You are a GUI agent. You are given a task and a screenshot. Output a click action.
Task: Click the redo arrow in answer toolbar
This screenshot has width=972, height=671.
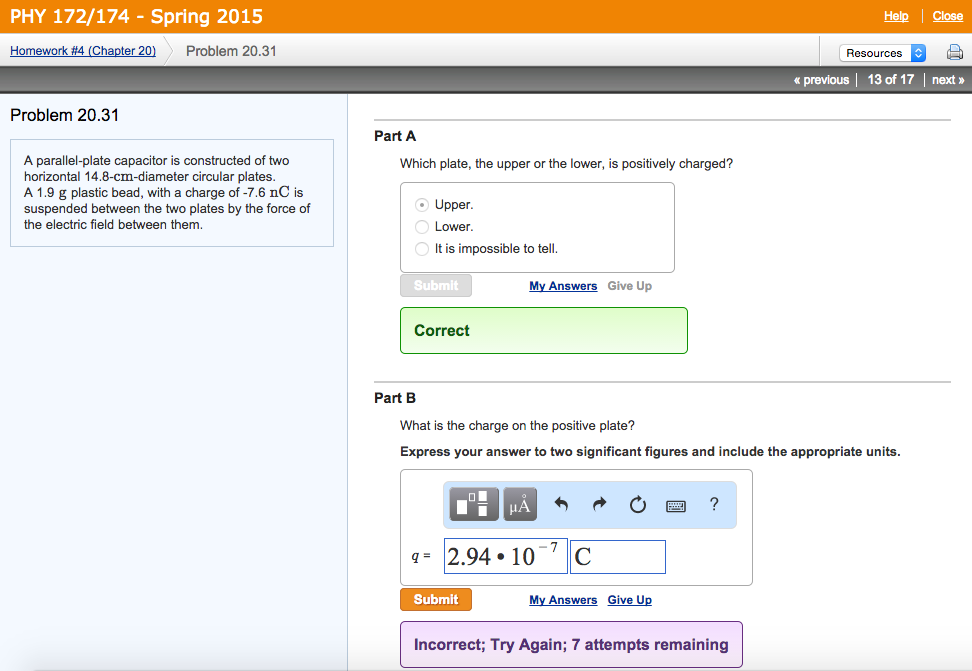click(x=599, y=505)
